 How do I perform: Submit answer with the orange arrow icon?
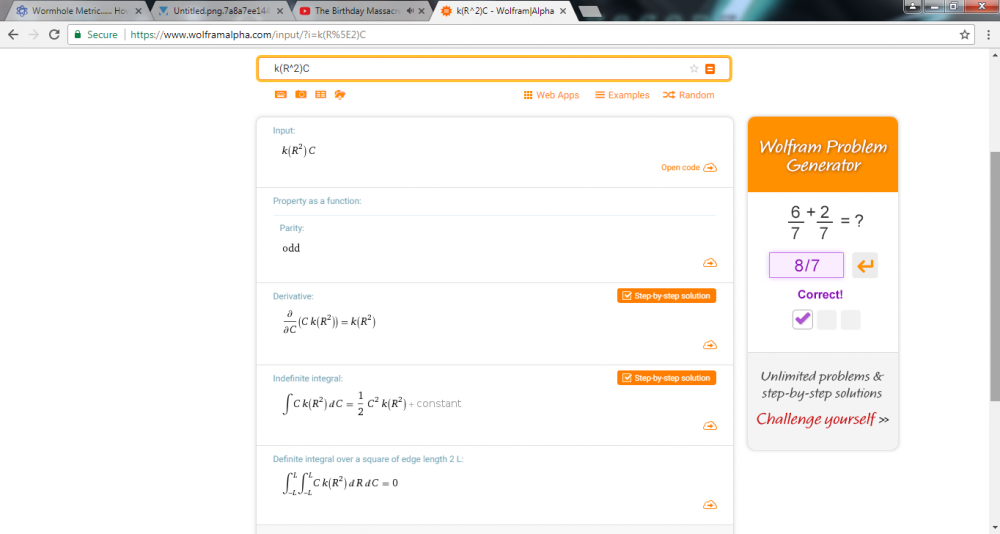point(866,266)
